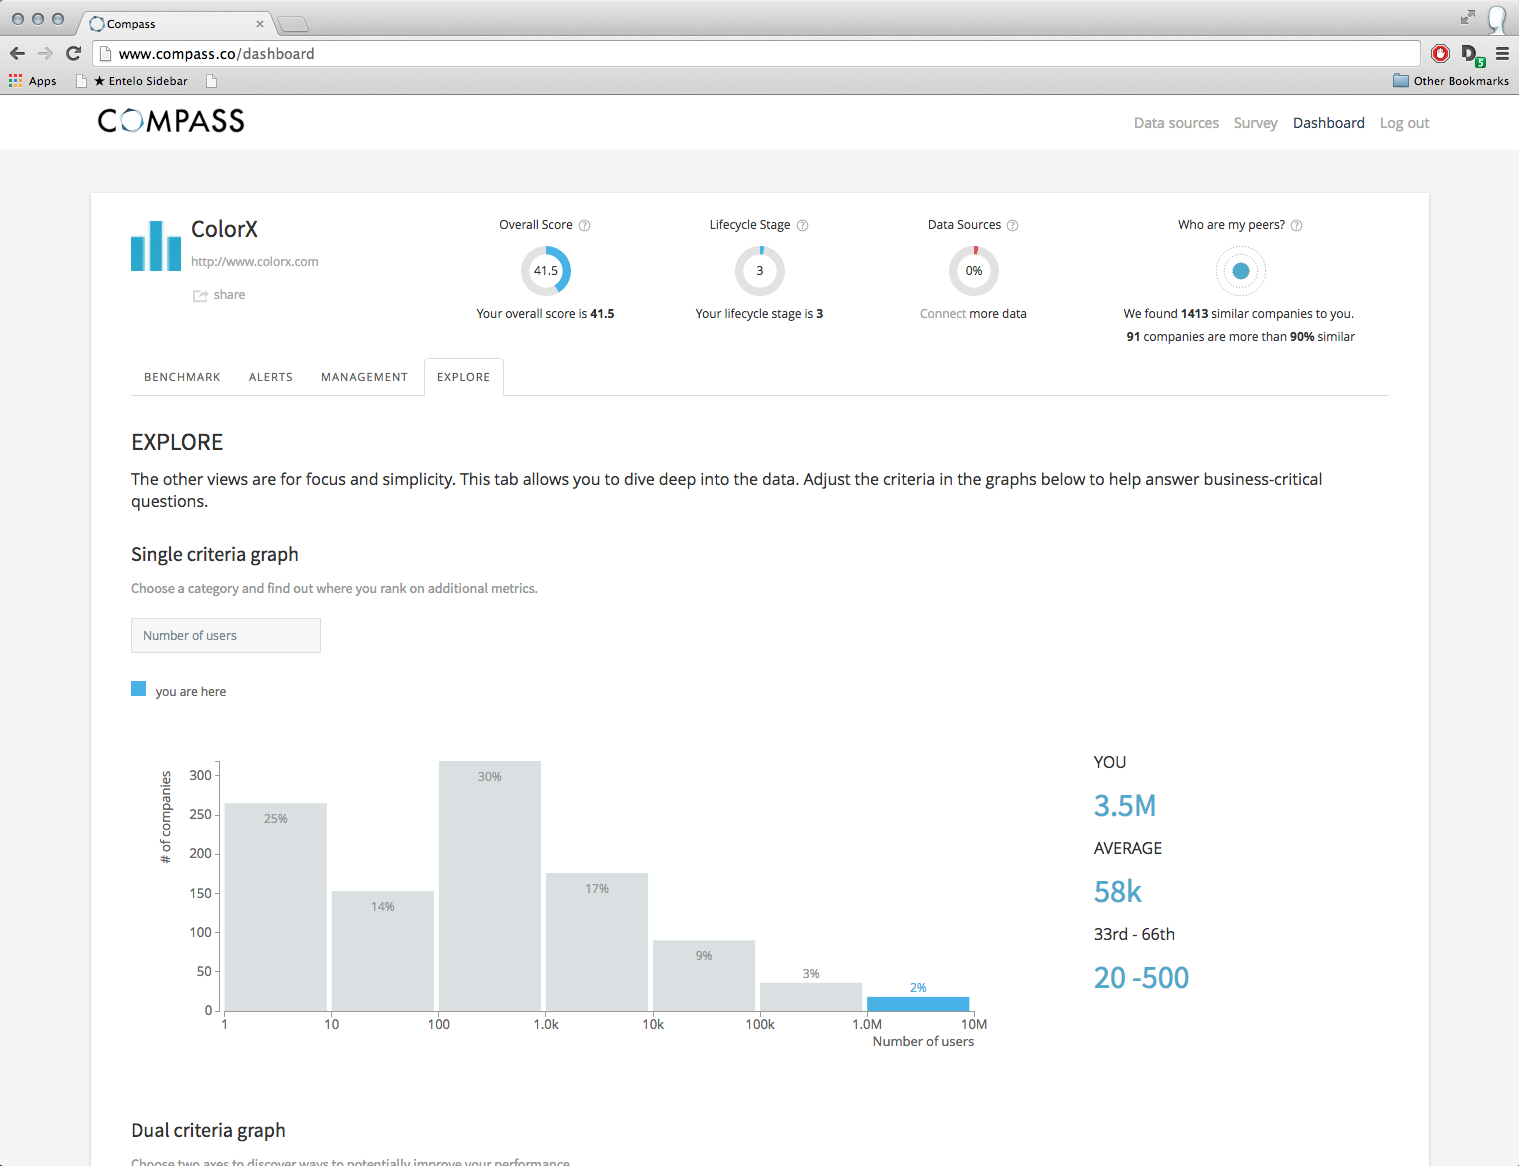This screenshot has width=1519, height=1166.
Task: Click the 14% histogram bar
Action: (x=383, y=951)
